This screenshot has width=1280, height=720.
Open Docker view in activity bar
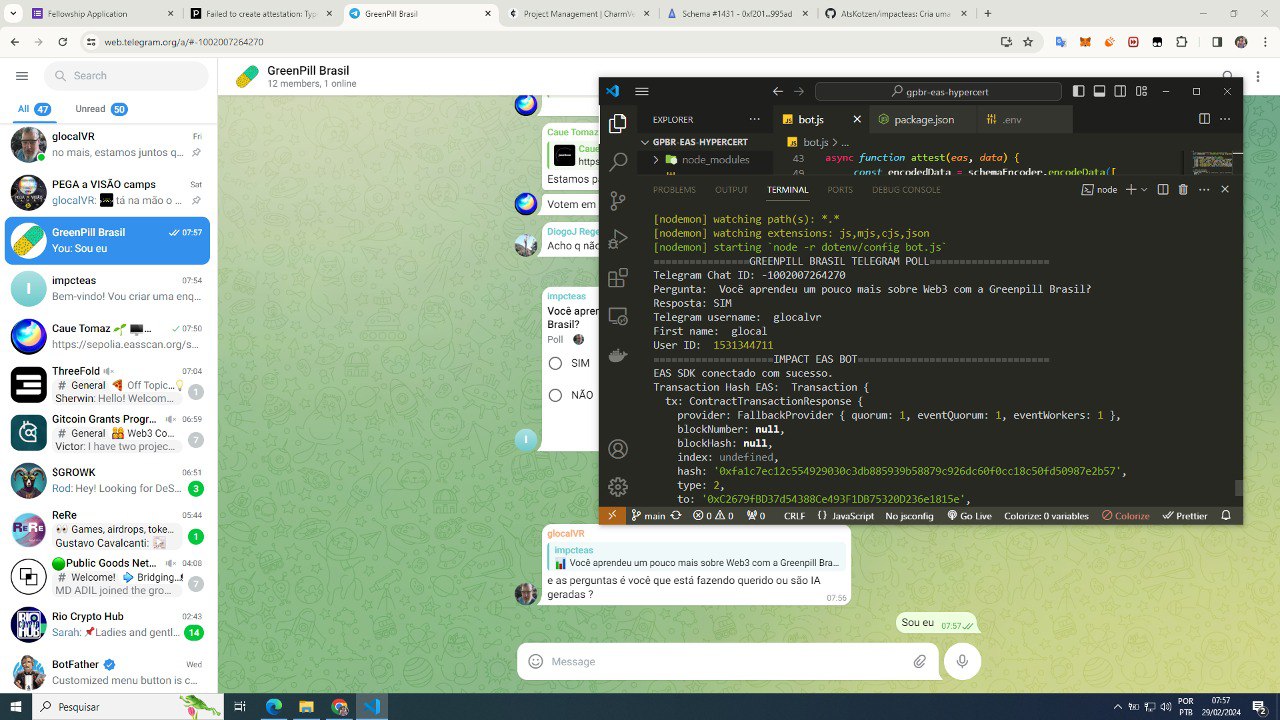tap(618, 355)
